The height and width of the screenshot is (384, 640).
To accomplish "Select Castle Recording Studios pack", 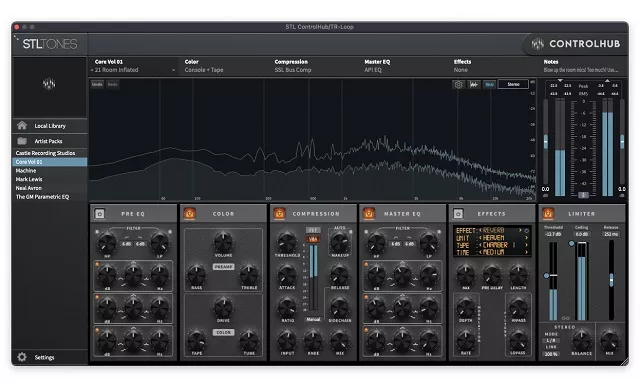I will click(49, 153).
